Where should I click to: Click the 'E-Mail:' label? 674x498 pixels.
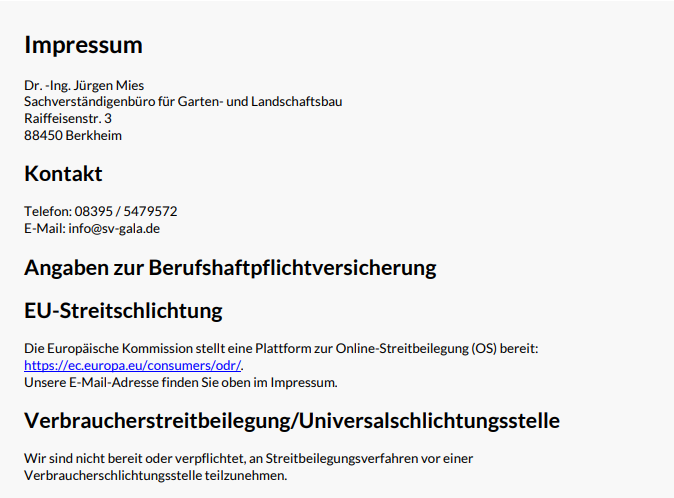[44, 228]
